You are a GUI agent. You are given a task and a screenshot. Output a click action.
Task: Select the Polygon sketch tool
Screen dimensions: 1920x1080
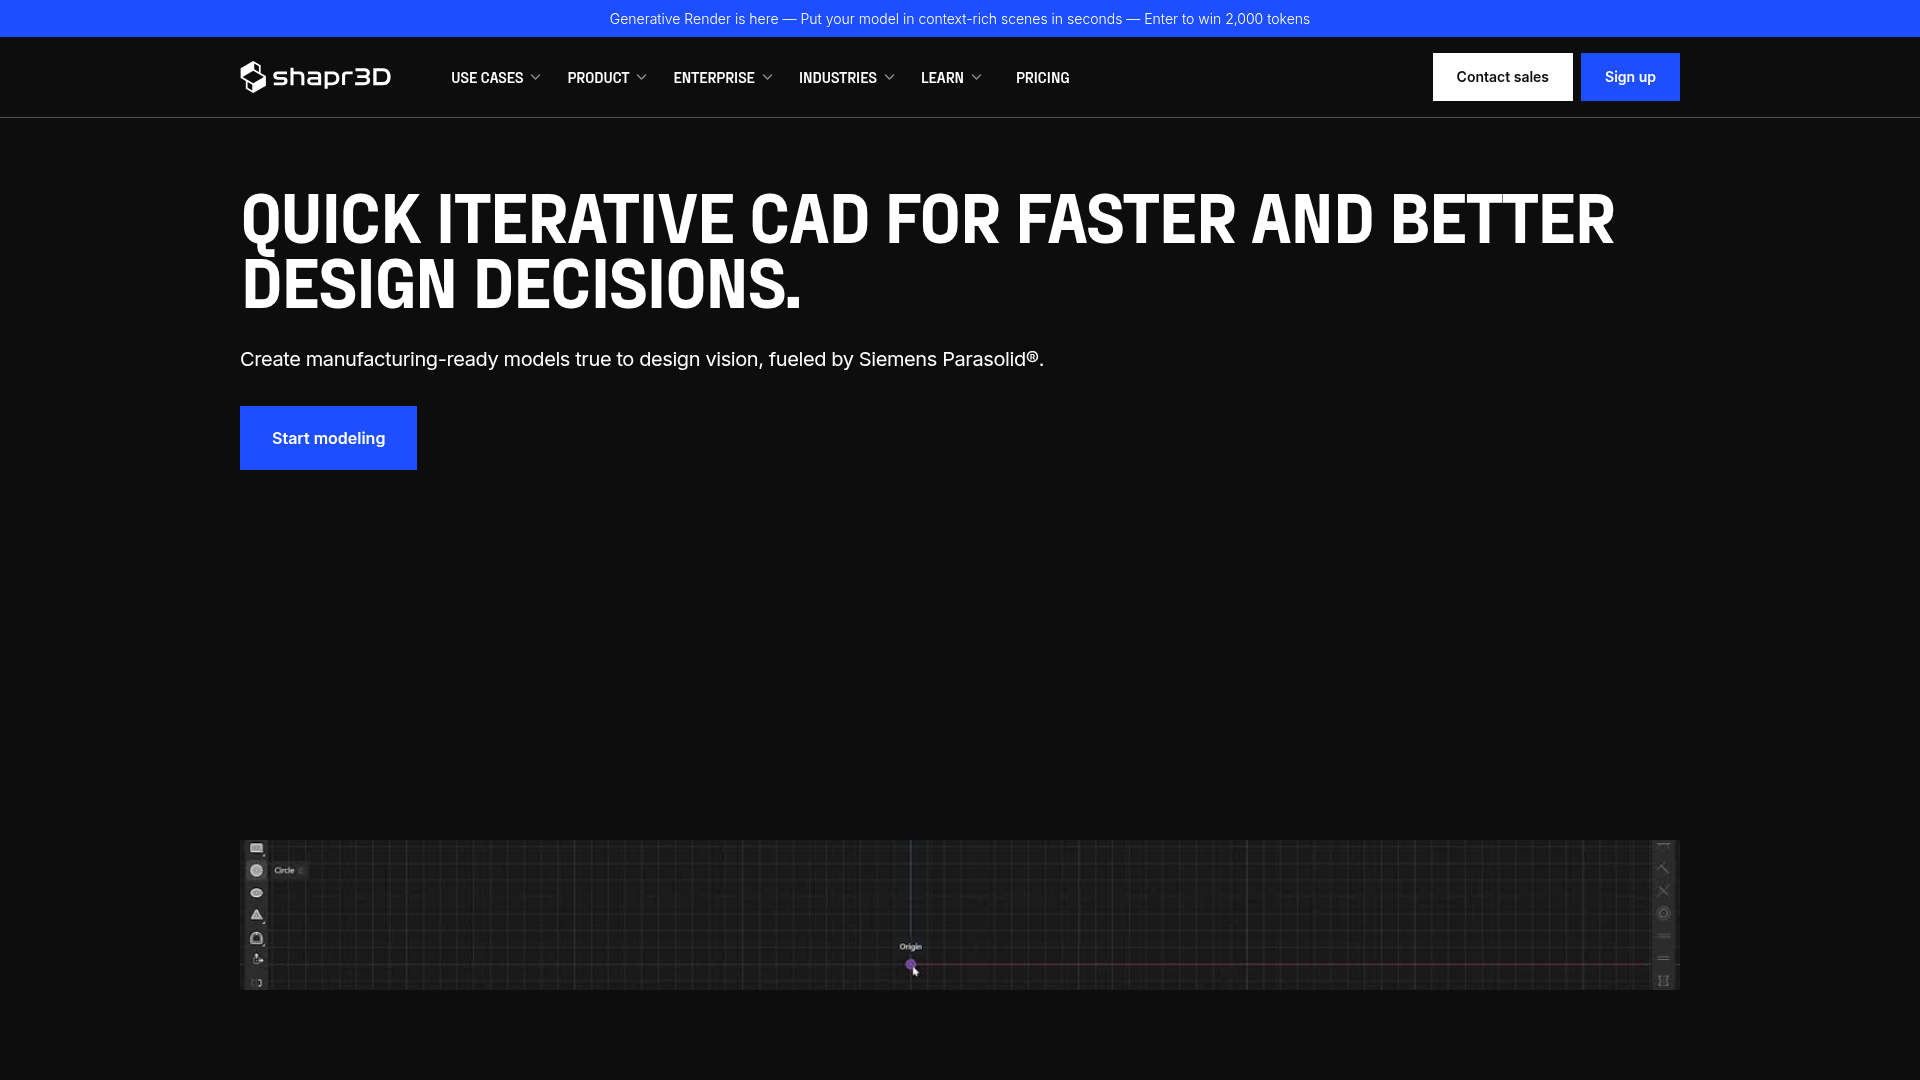pos(257,915)
